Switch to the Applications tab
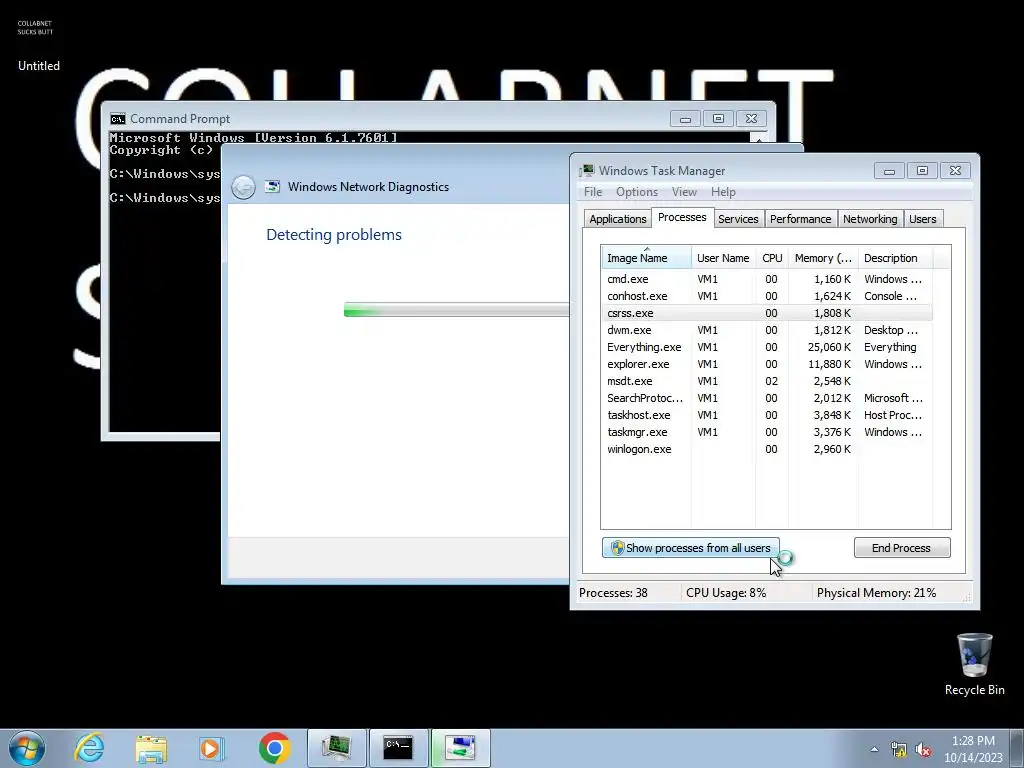Screen dimensions: 1024x768 [617, 219]
